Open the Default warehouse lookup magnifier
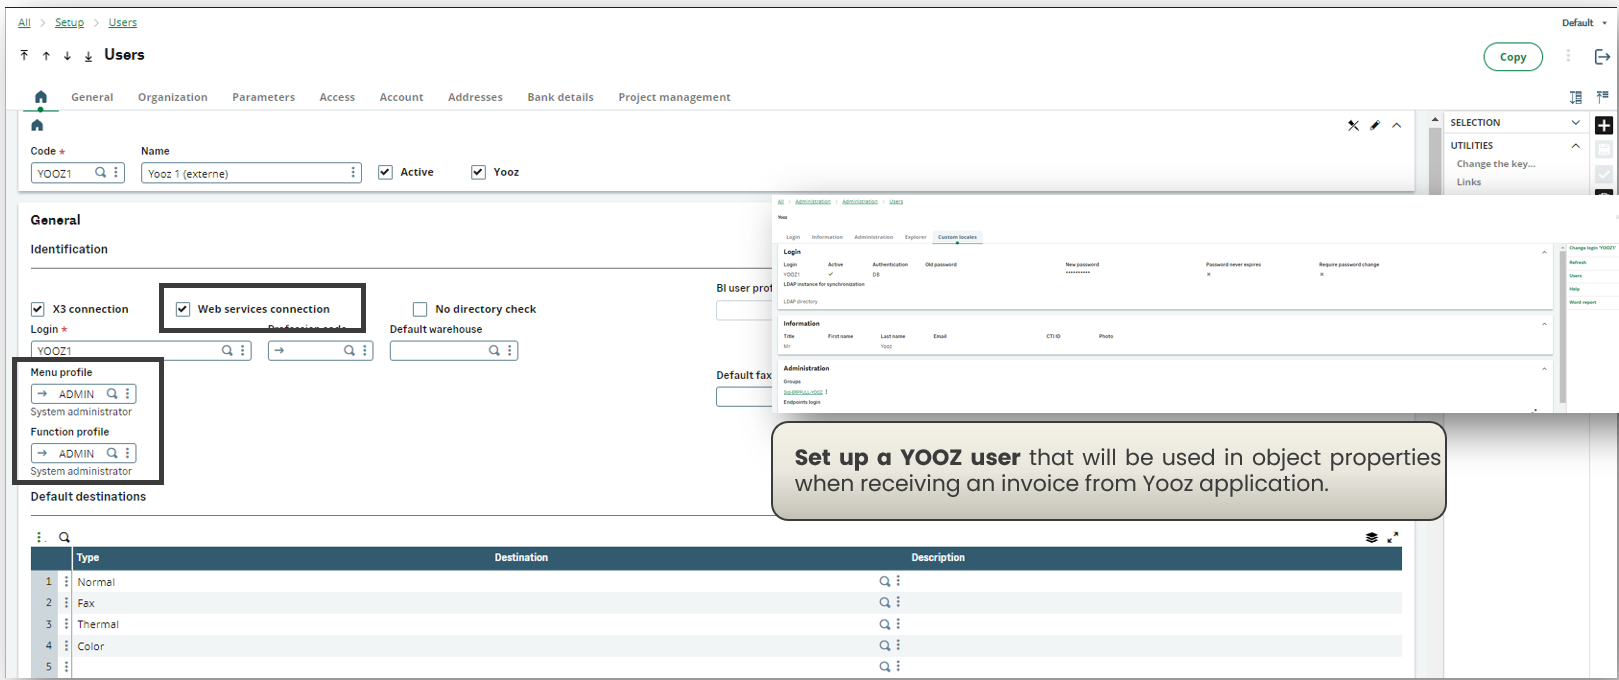 pos(494,351)
